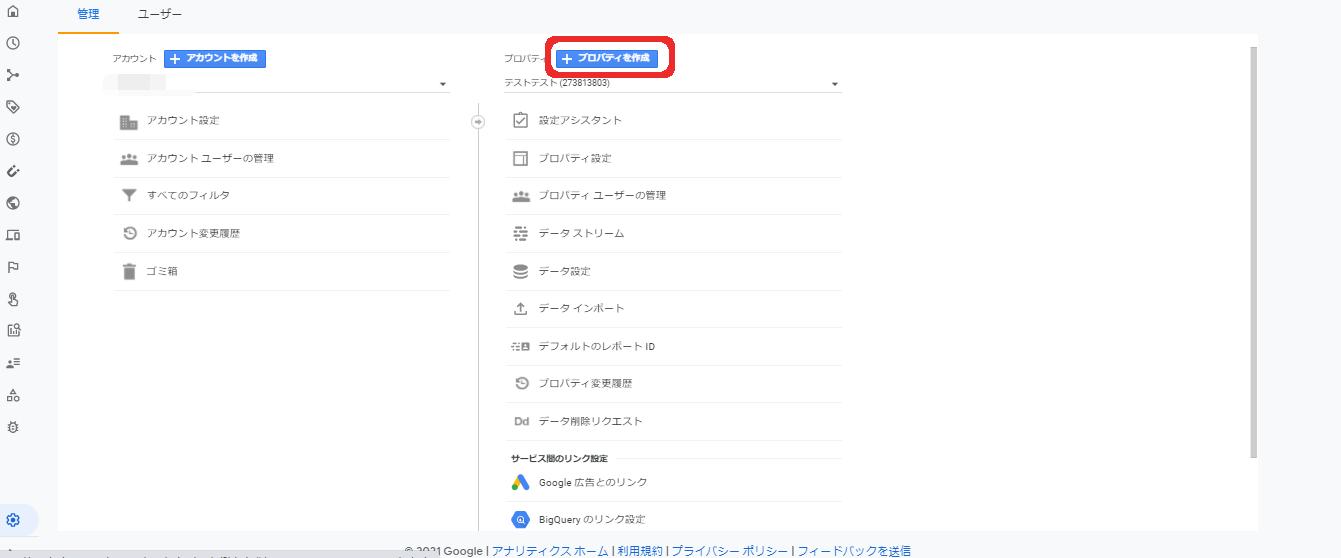Click layout icon beside プロパティ設定

[520, 158]
